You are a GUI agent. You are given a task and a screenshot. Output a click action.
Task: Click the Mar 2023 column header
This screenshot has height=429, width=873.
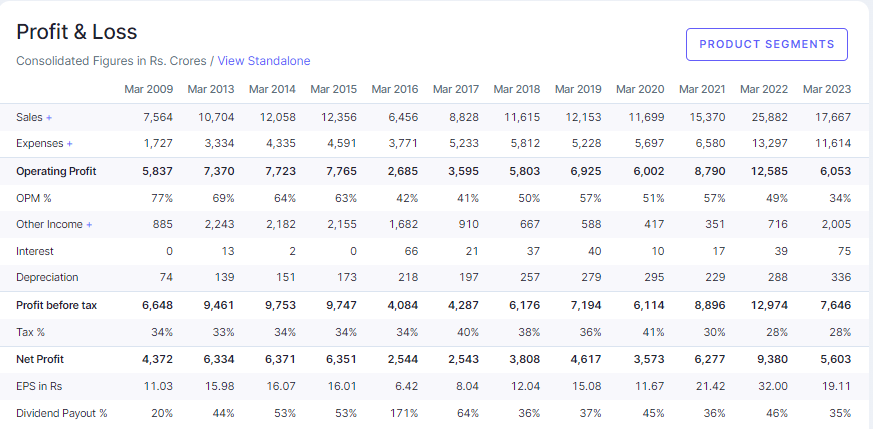(x=826, y=90)
